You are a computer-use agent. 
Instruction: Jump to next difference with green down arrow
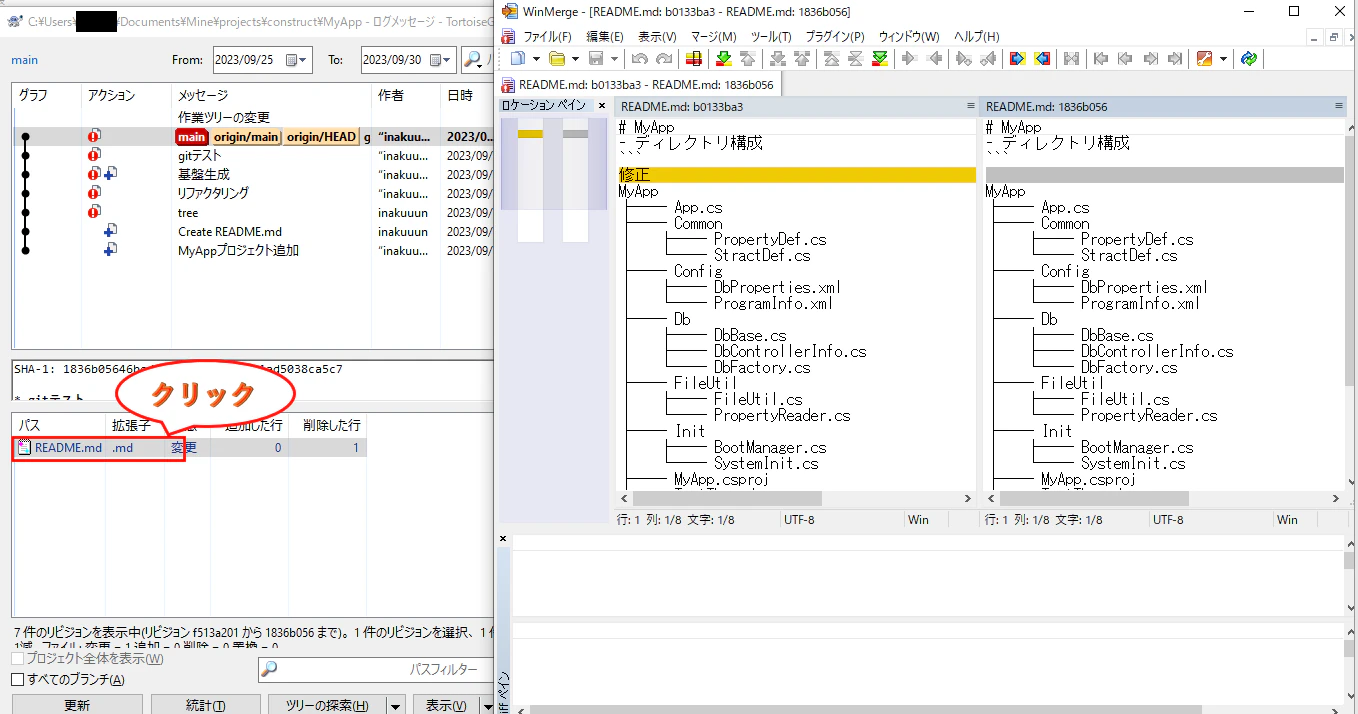coord(723,59)
